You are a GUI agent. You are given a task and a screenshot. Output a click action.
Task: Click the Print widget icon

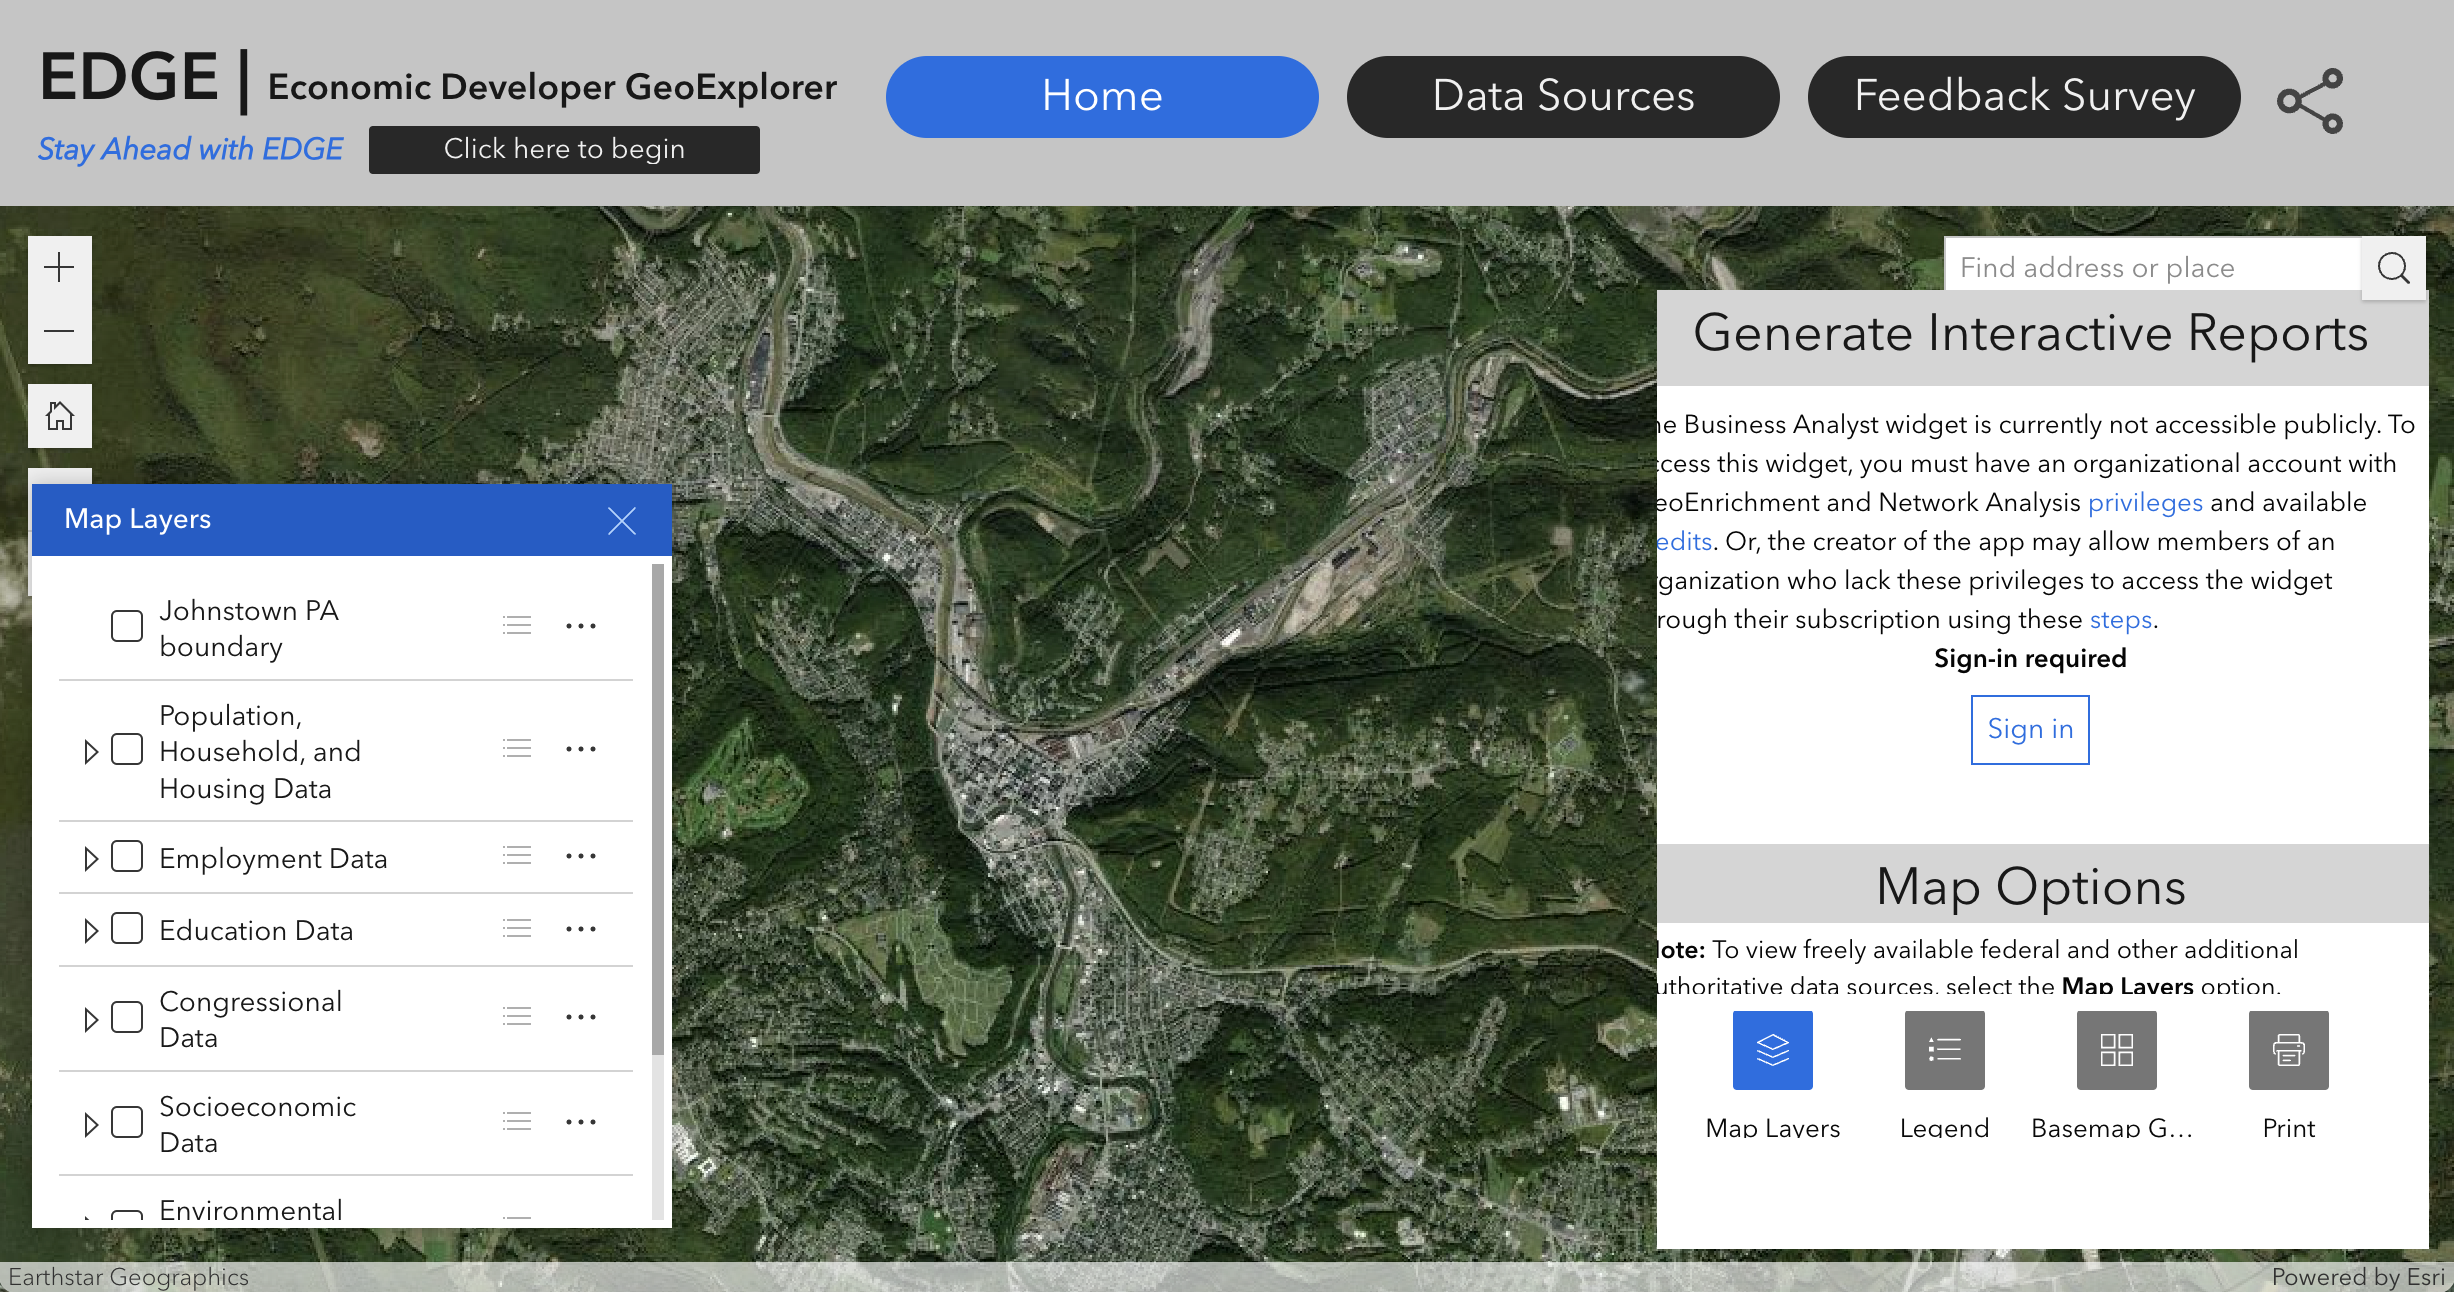[x=2288, y=1050]
